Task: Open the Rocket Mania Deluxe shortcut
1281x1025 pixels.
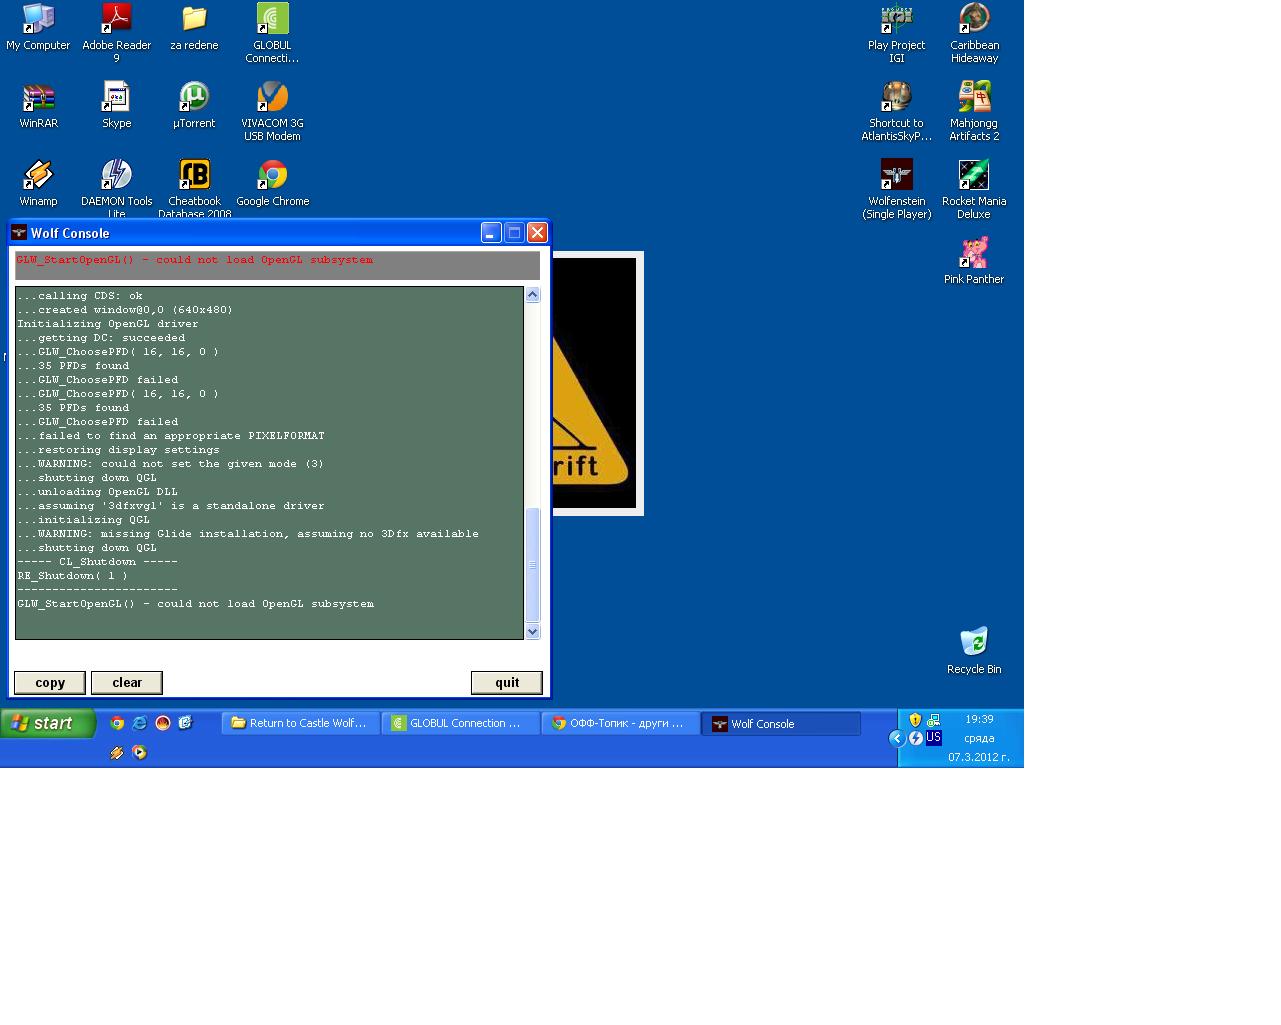Action: coord(973,176)
